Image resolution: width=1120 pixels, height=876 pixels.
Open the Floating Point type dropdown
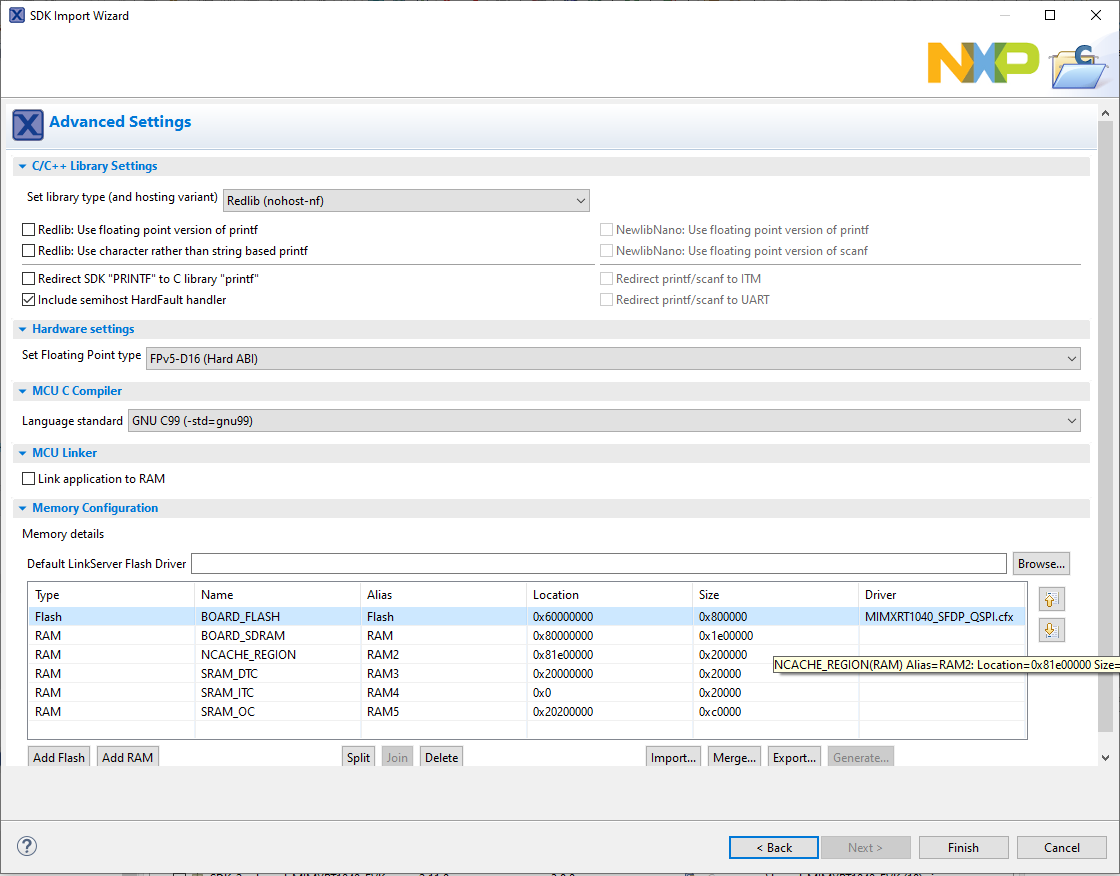[x=612, y=358]
